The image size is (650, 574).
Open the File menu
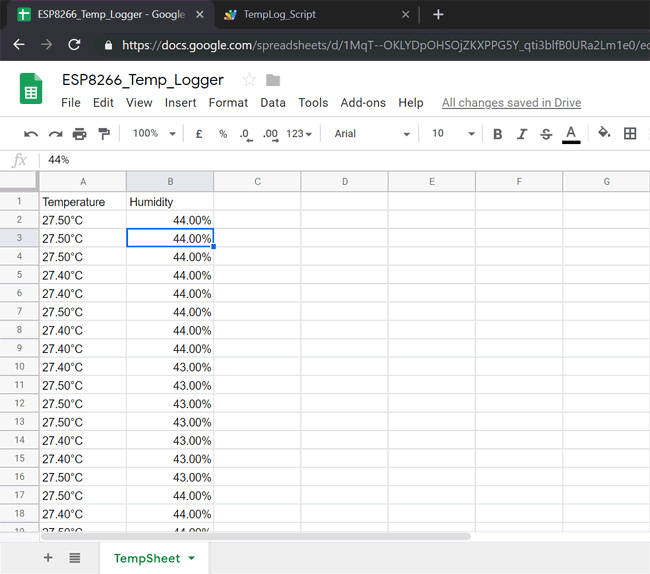pyautogui.click(x=71, y=103)
